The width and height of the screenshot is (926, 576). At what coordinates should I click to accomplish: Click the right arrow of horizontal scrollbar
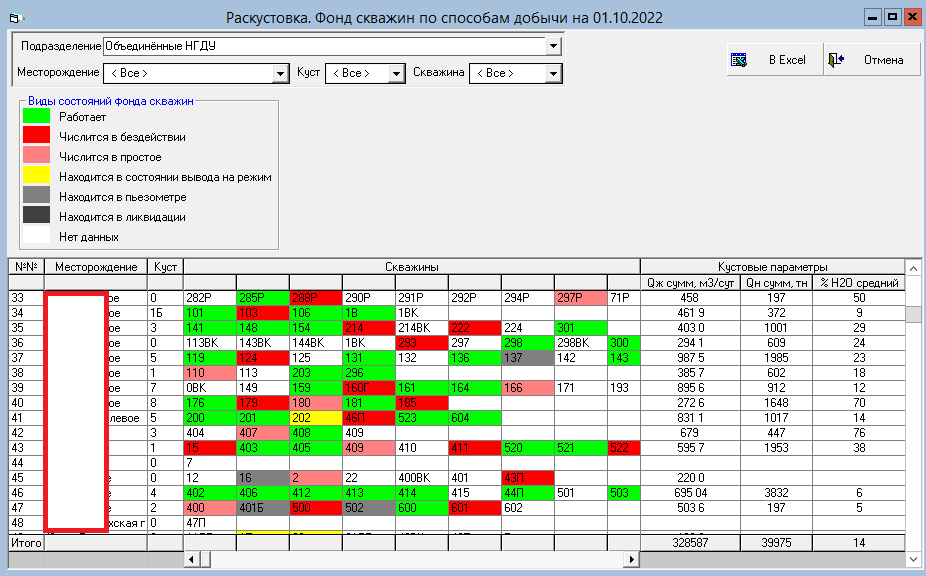[632, 559]
